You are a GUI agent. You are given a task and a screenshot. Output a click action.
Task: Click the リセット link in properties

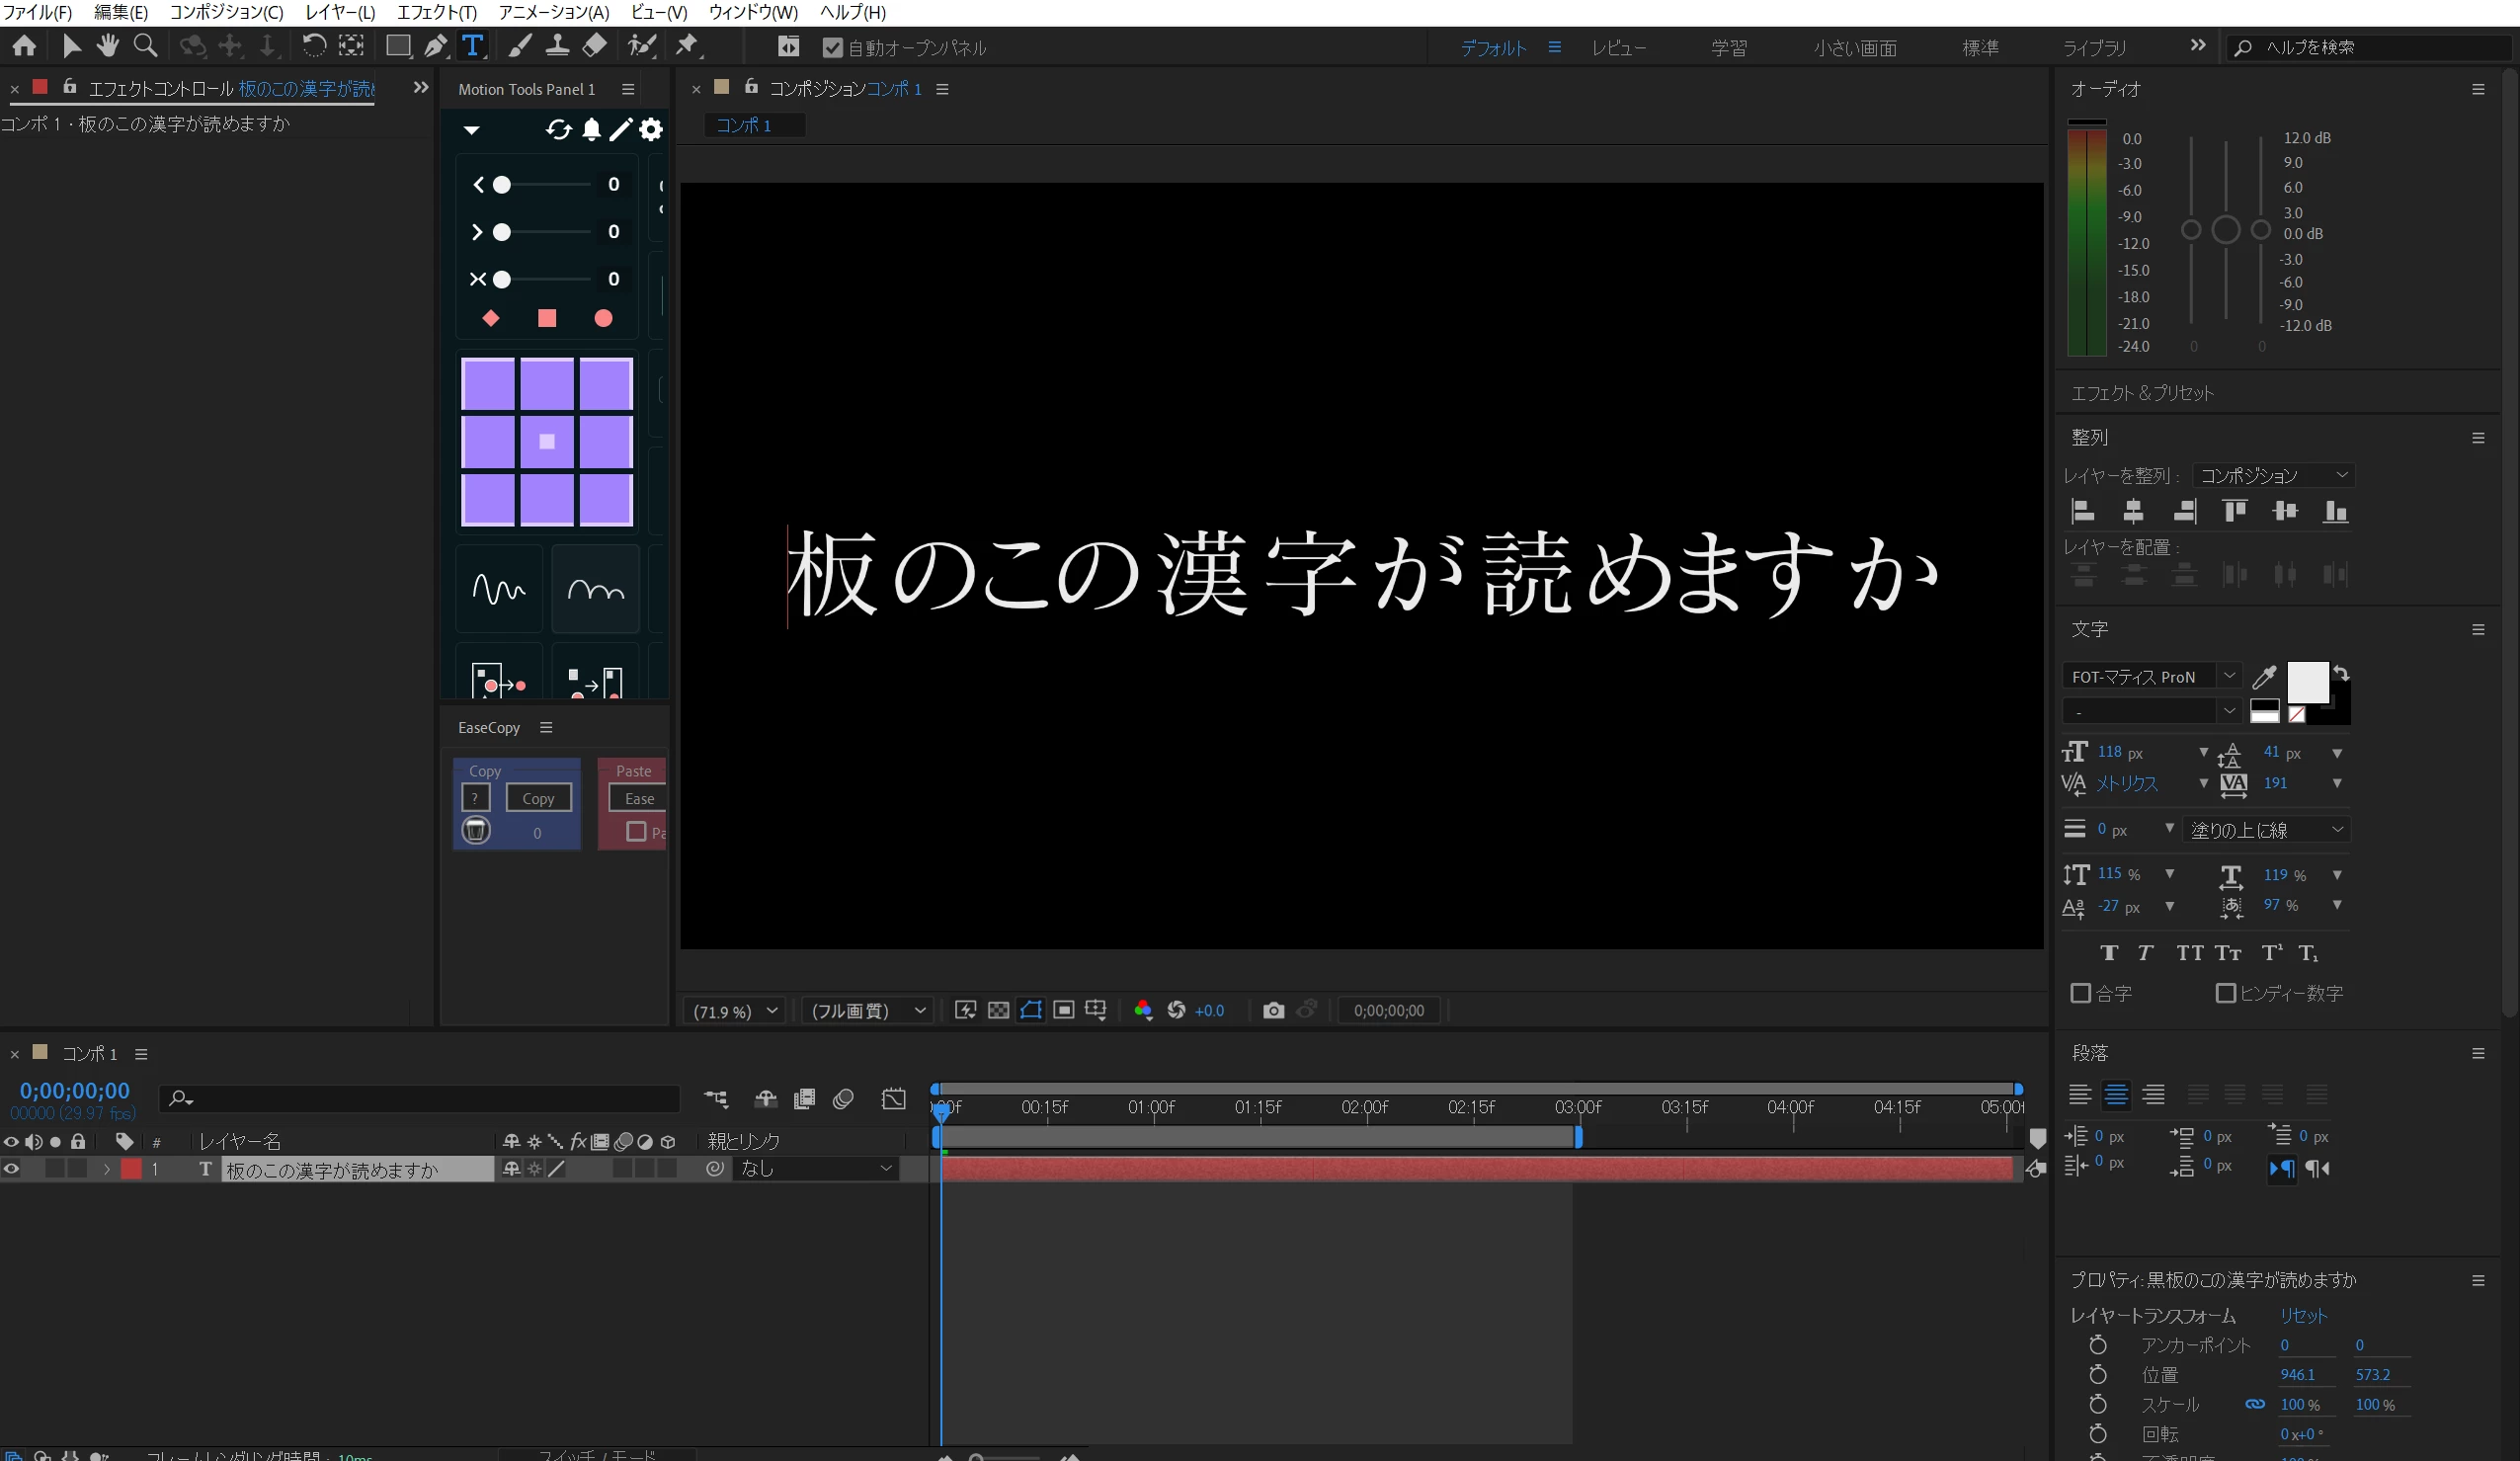click(x=2303, y=1316)
